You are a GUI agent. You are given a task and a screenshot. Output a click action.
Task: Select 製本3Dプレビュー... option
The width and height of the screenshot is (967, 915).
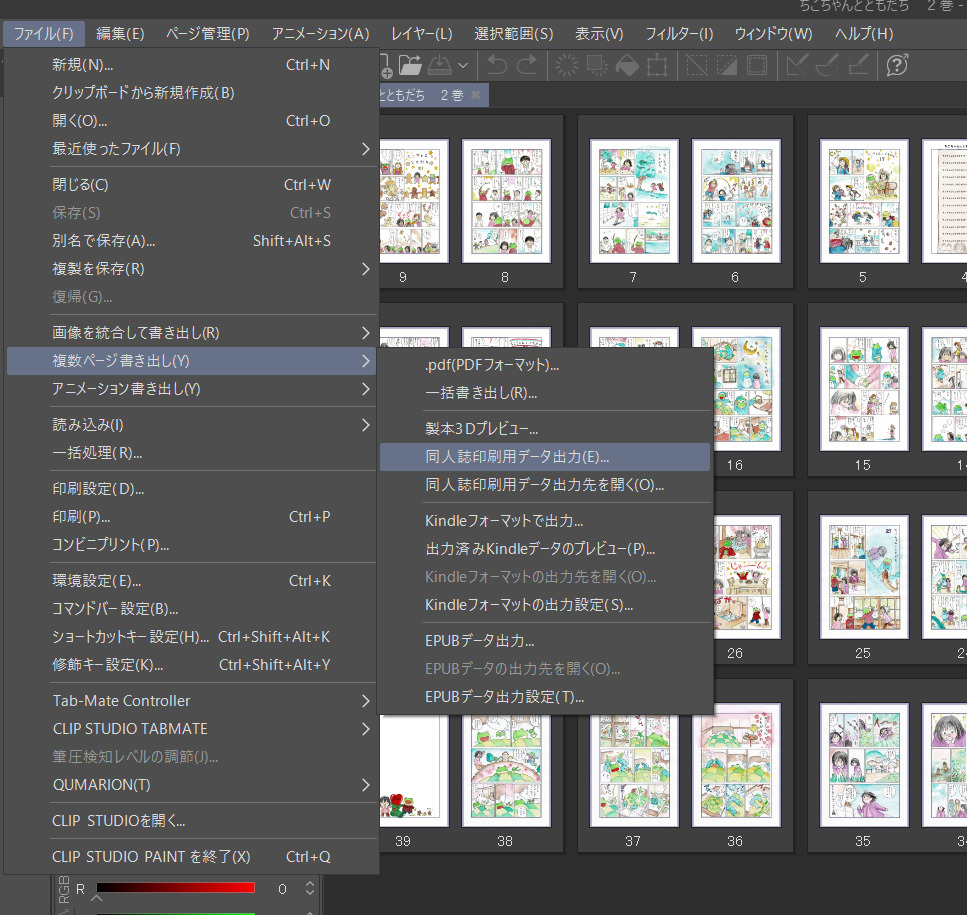[x=545, y=429]
